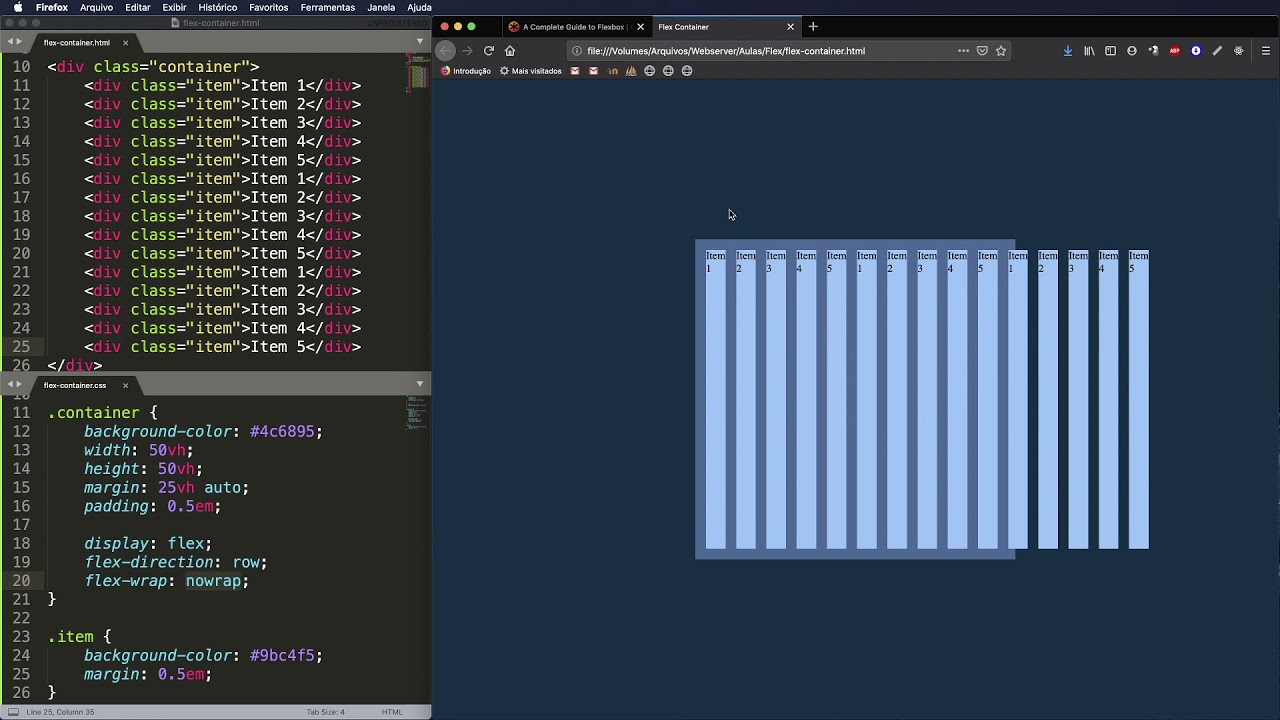Screen dimensions: 1280x720
Task: Show site information for the file URL
Action: pyautogui.click(x=577, y=51)
